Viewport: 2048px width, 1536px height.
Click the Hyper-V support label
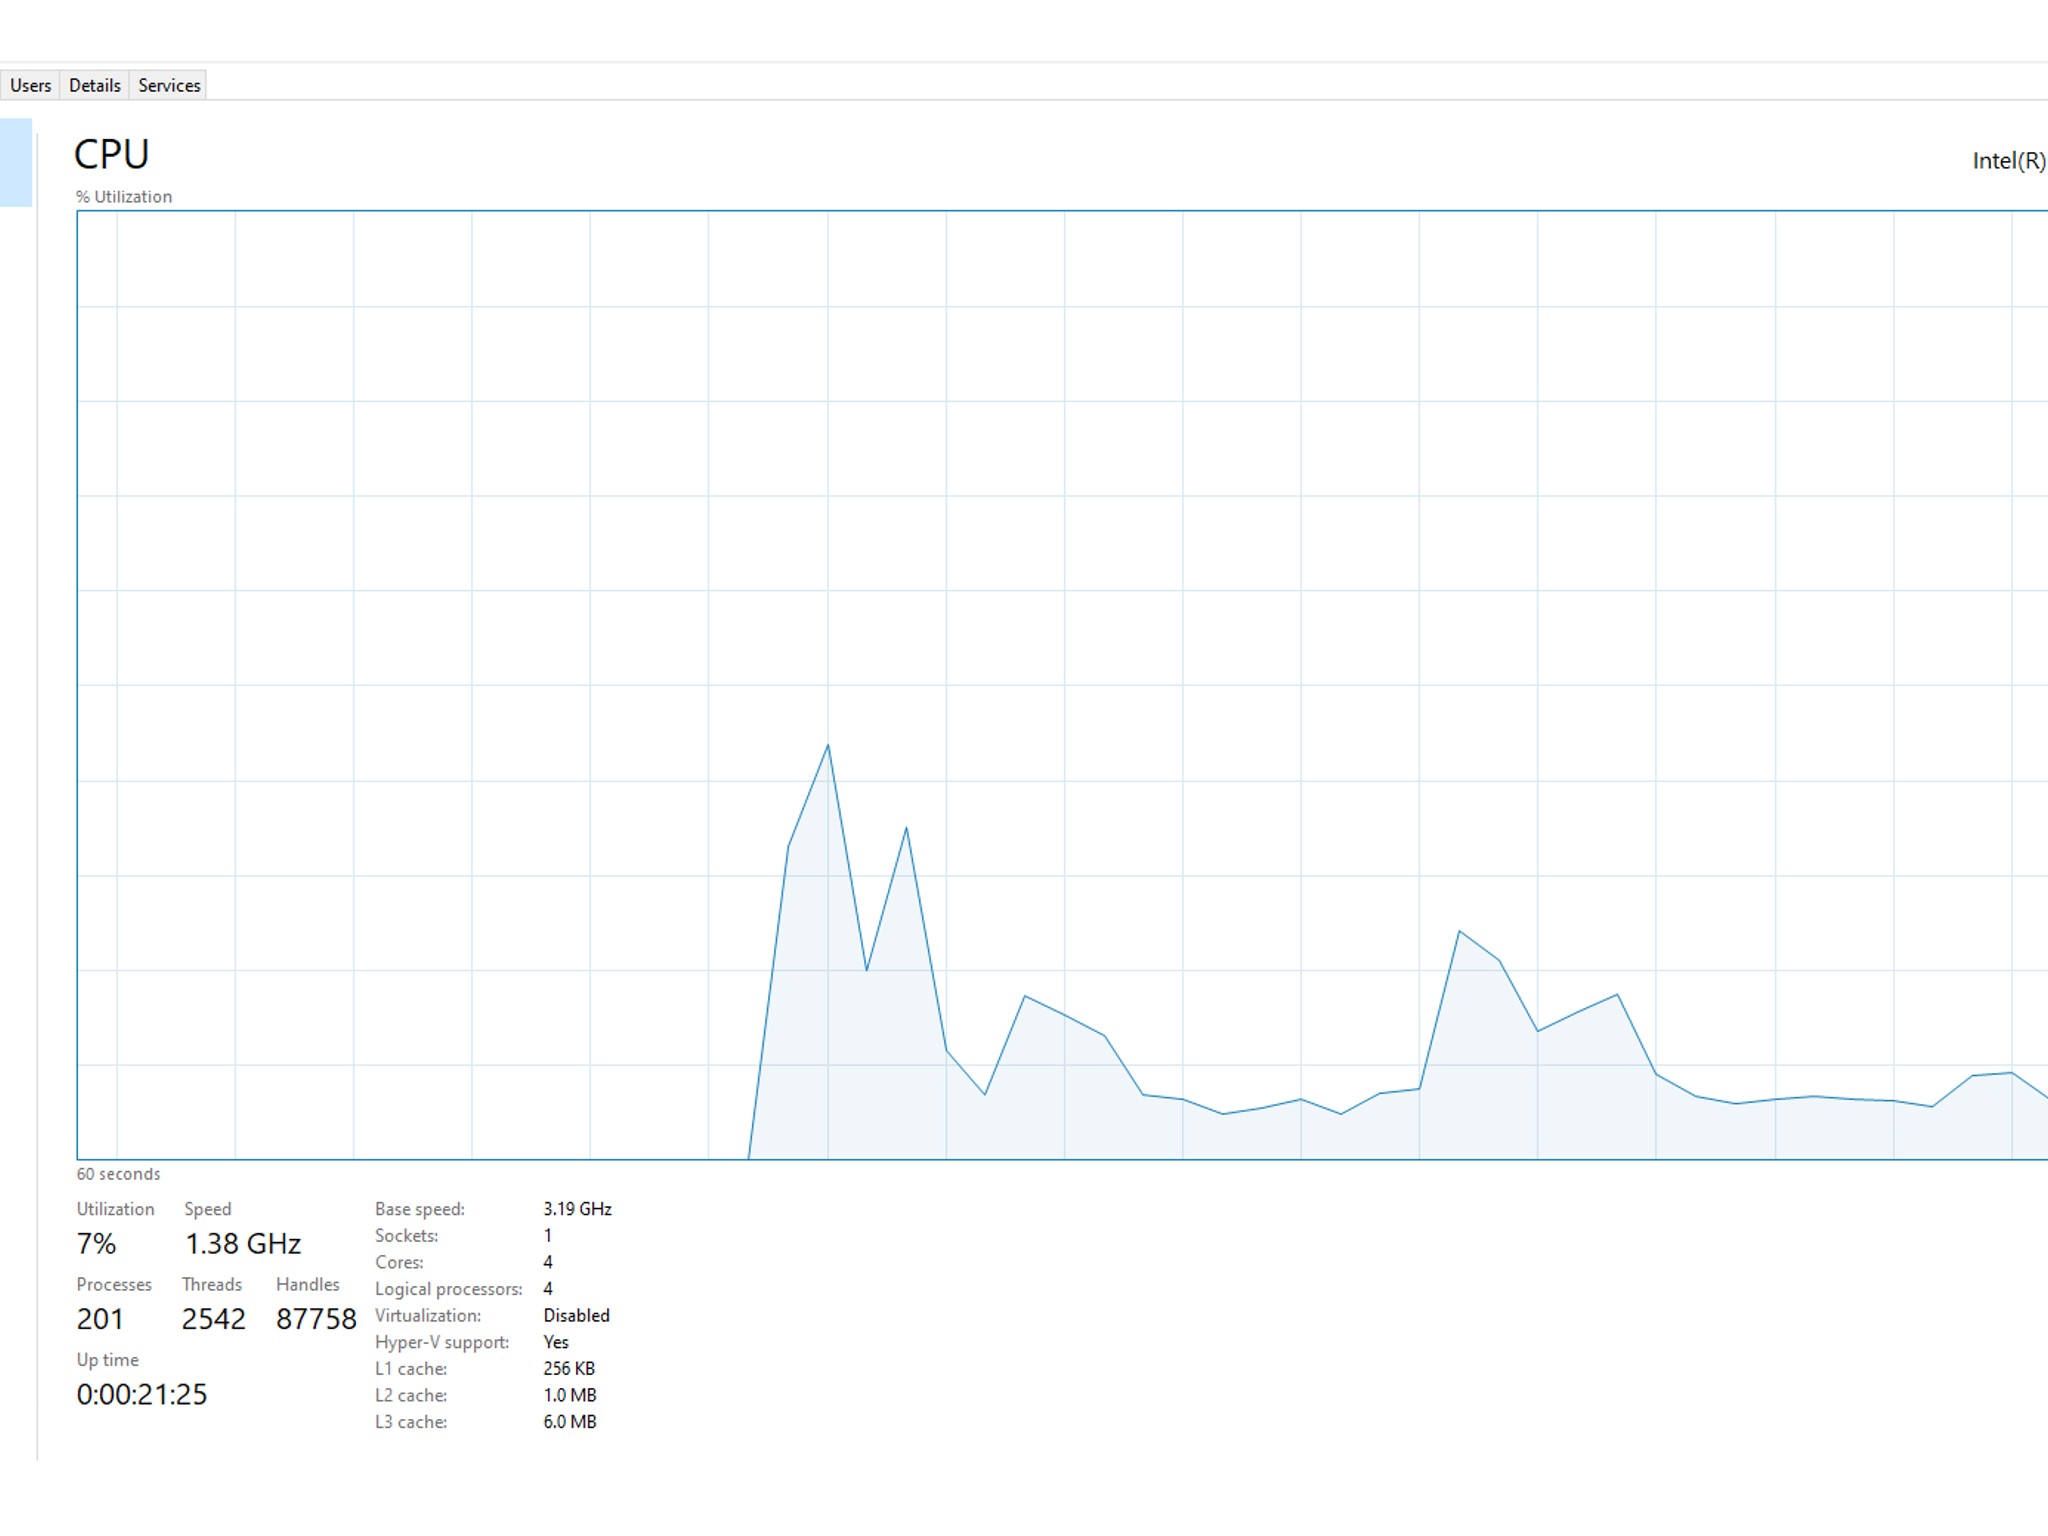point(442,1342)
